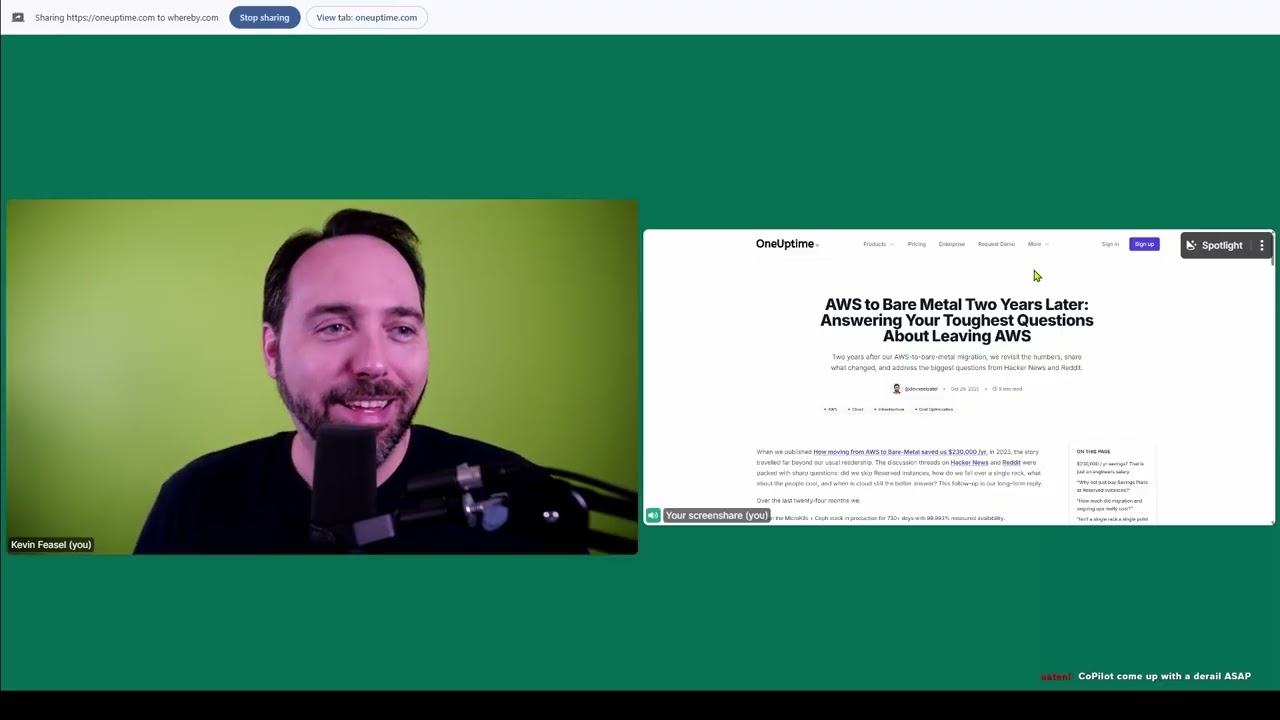Open the Request Demo nav item
Image resolution: width=1280 pixels, height=720 pixels.
[996, 244]
